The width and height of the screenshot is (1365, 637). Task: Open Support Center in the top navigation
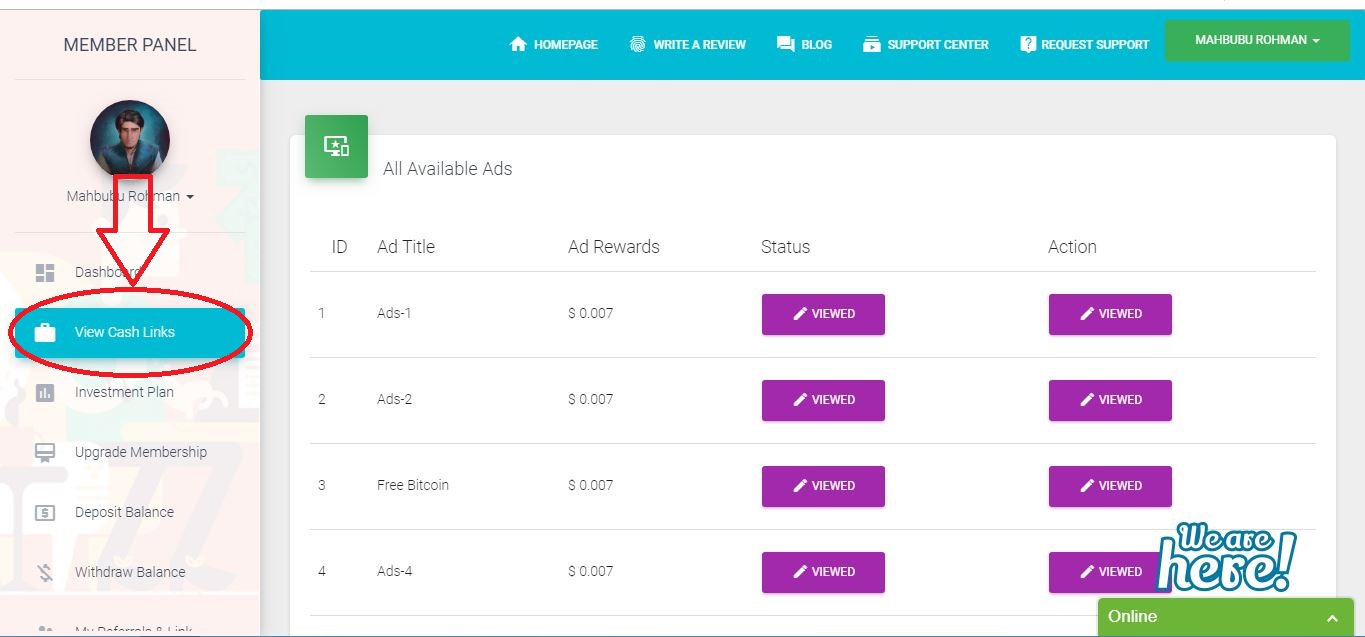coord(925,44)
